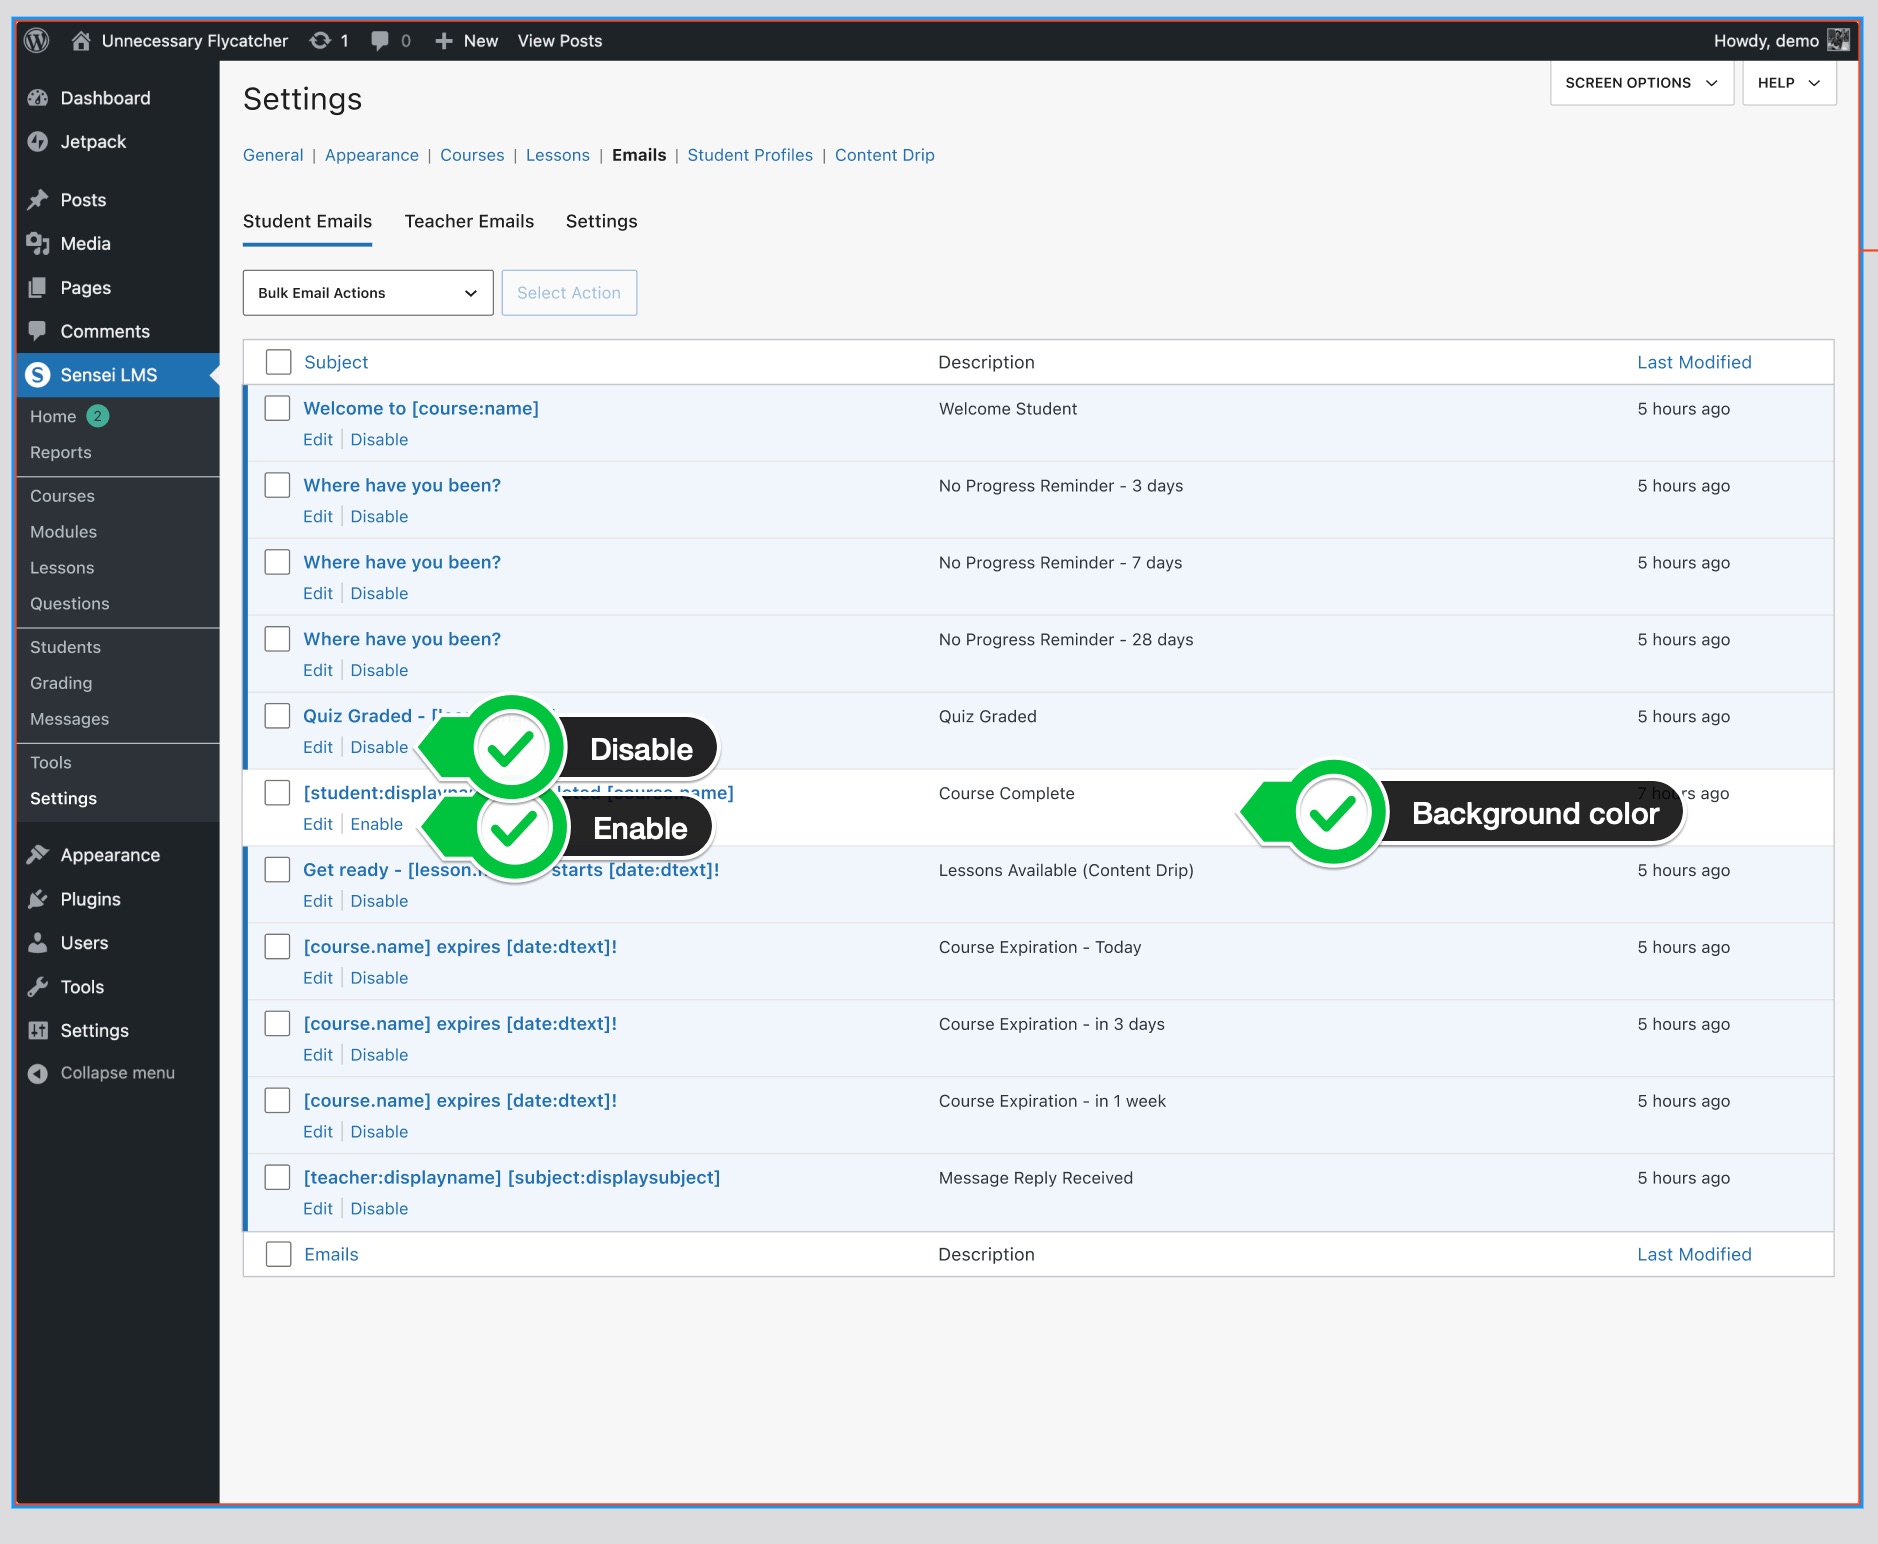Expand the Help panel
The height and width of the screenshot is (1544, 1878).
point(1787,83)
